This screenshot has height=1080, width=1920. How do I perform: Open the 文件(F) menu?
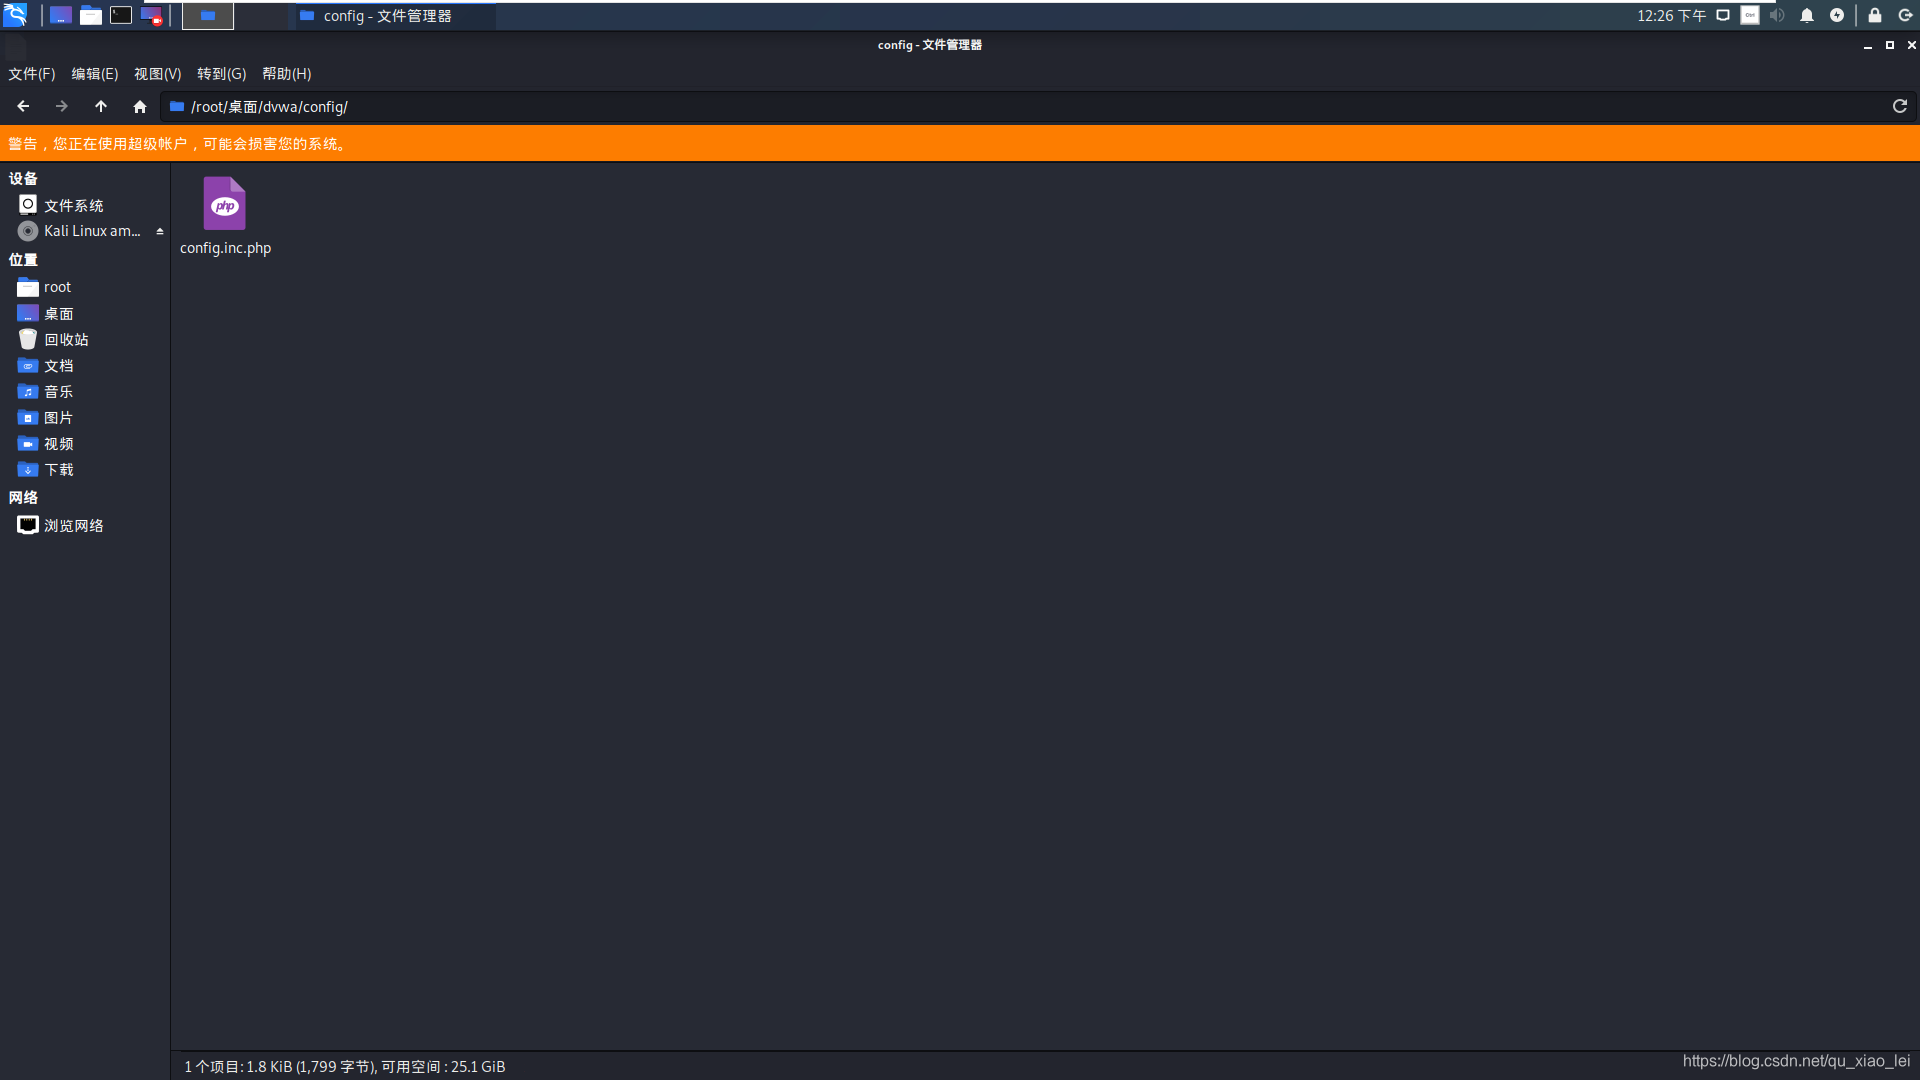[x=32, y=74]
